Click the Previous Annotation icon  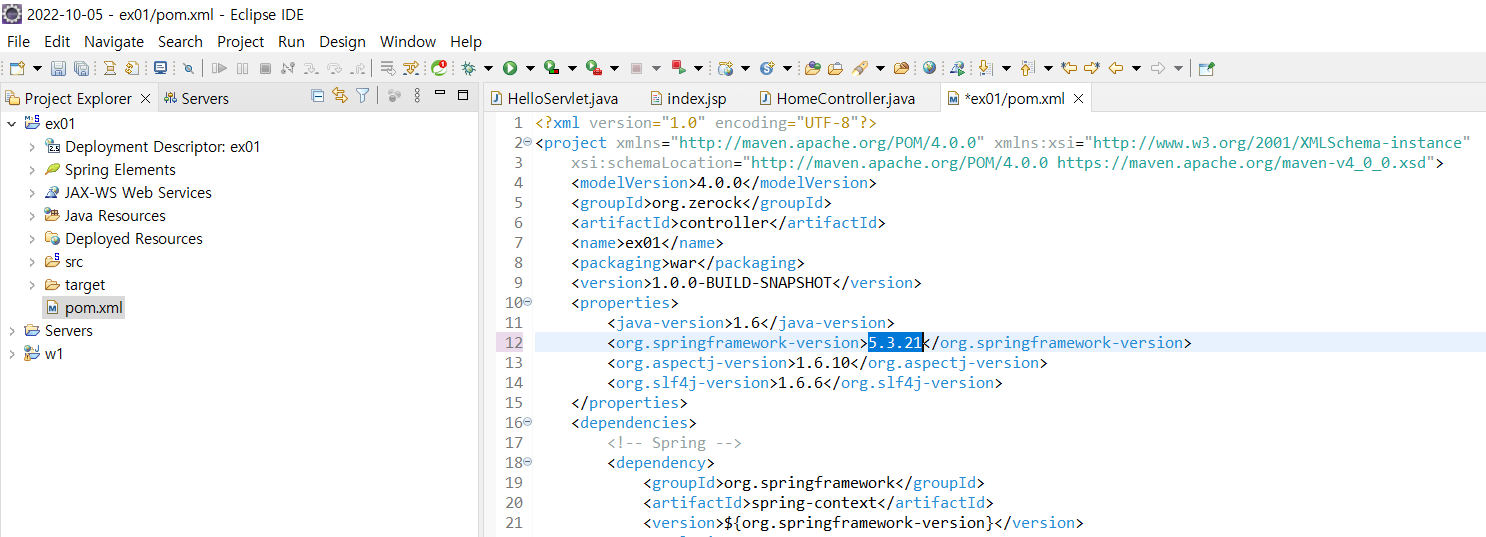click(1026, 68)
